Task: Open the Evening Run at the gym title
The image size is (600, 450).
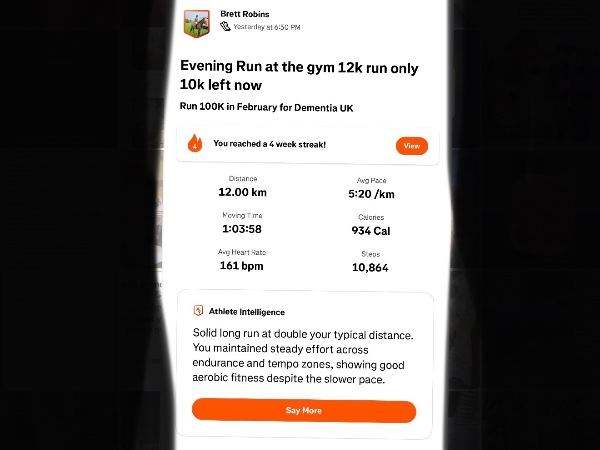Action: pos(299,75)
